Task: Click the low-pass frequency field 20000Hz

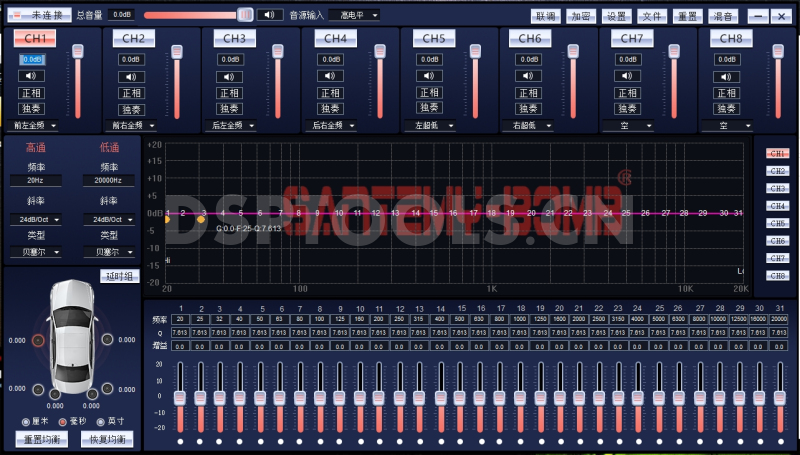Action: [x=109, y=180]
